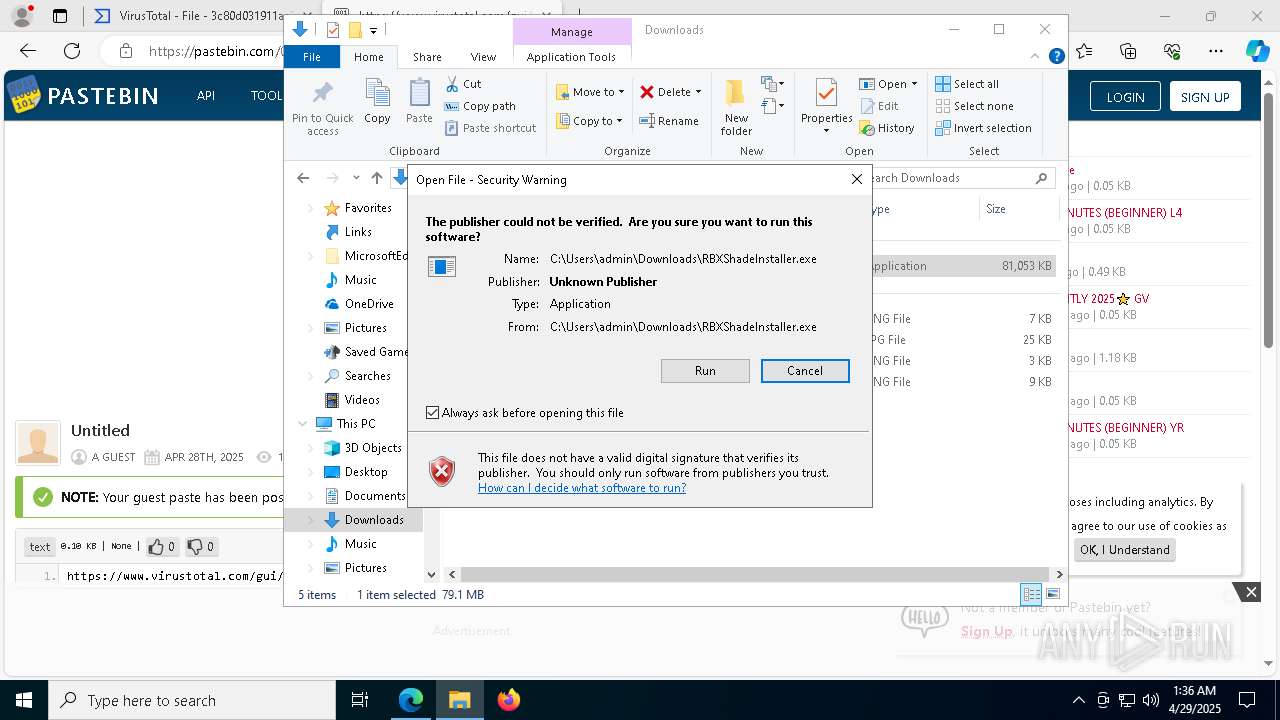Click OK, I Understand cookie button
Screen dimensions: 1280x720
click(x=1124, y=550)
